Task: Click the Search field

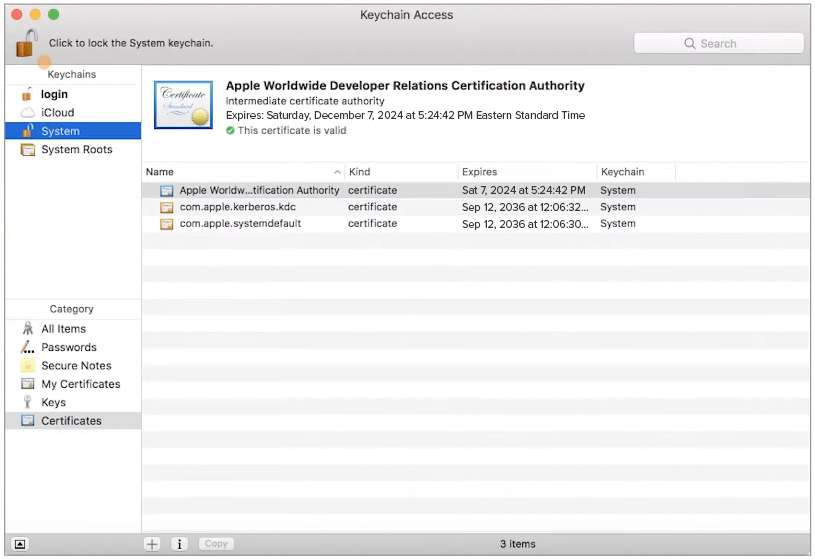Action: (718, 43)
